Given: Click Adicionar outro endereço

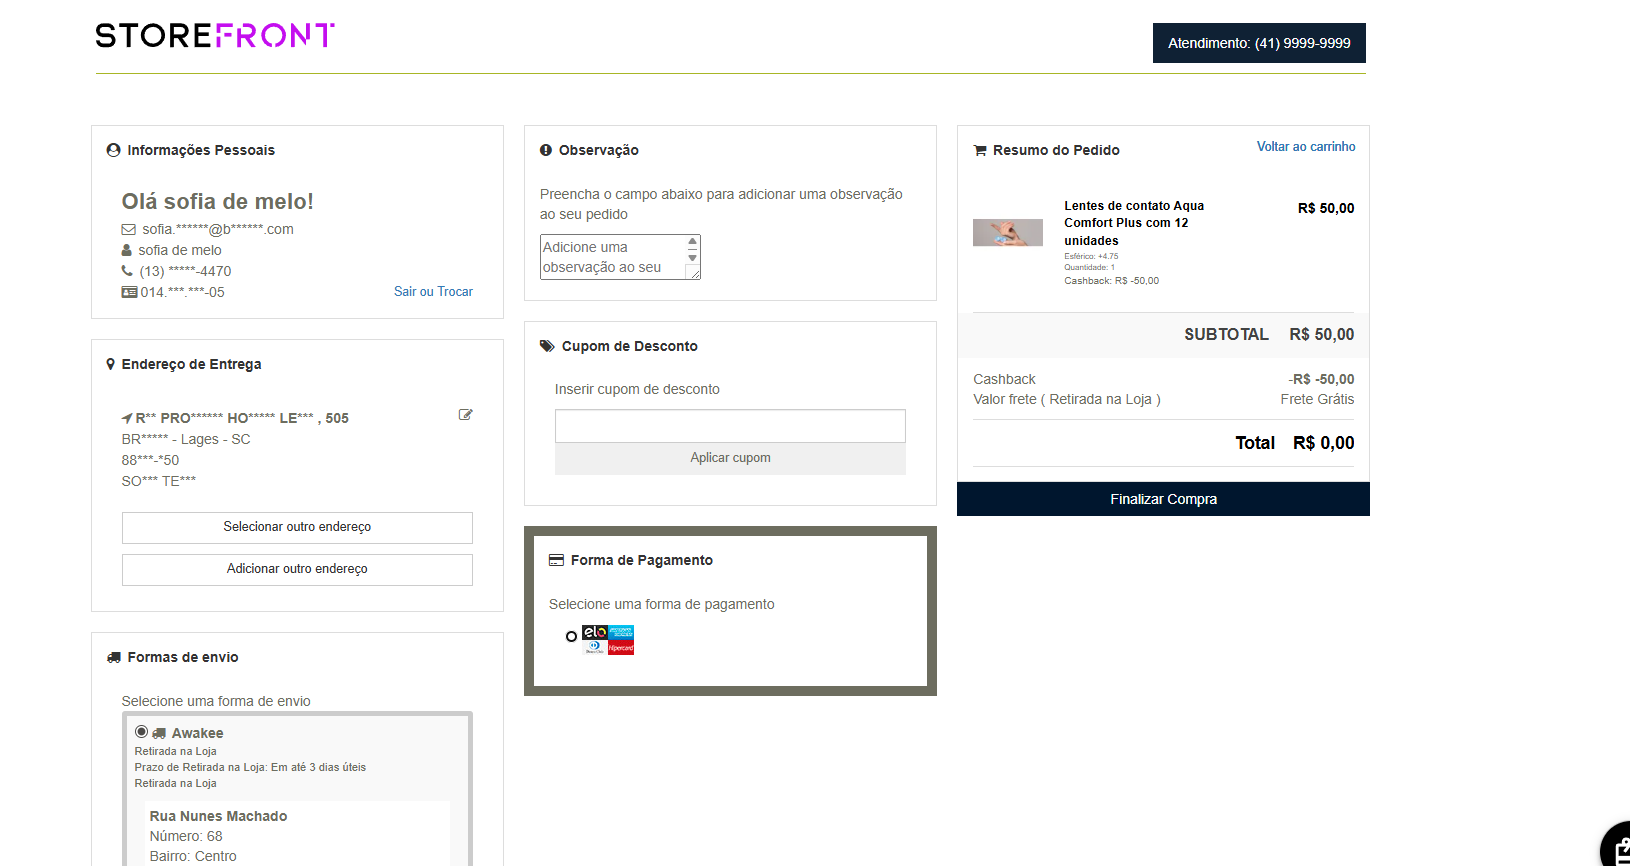Looking at the screenshot, I should click(x=297, y=569).
